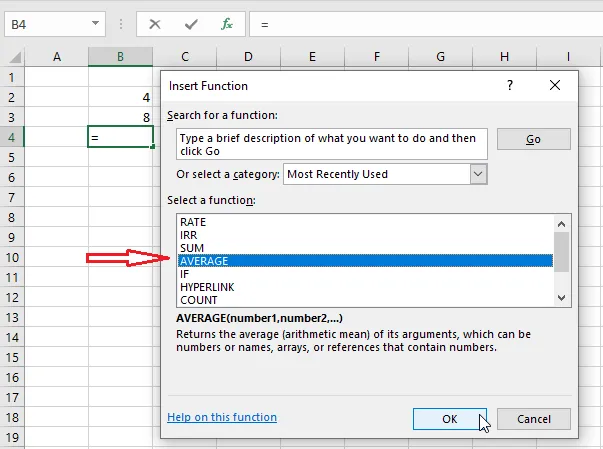Click the function list scroll down arrow
Screen dimensions: 603x449
tap(561, 298)
